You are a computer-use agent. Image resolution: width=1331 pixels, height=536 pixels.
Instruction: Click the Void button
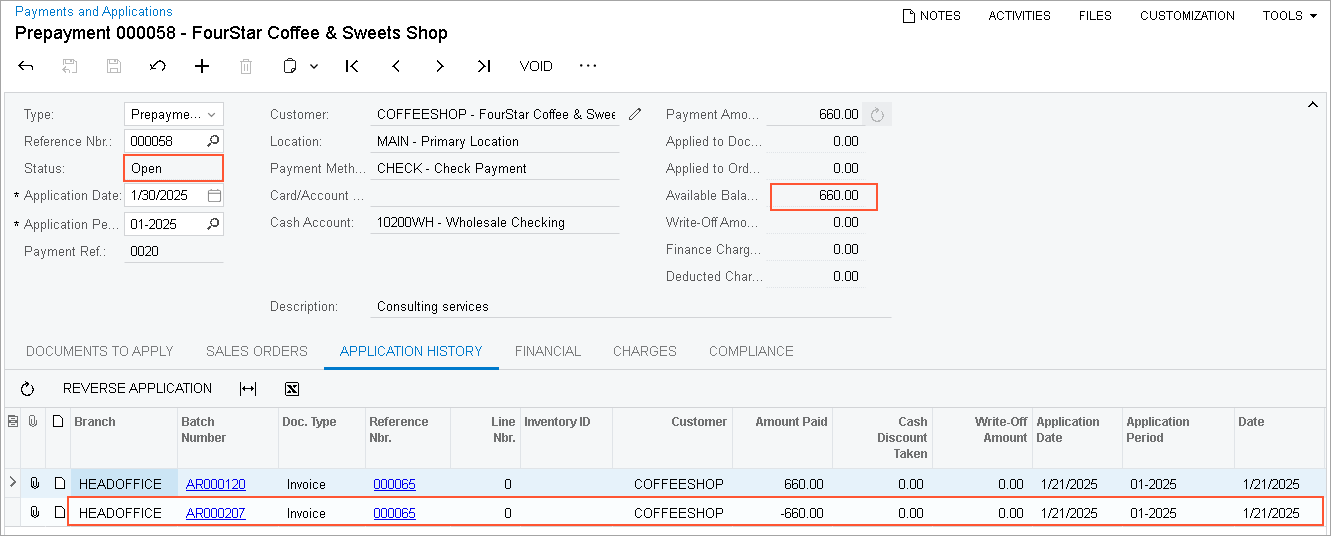536,66
